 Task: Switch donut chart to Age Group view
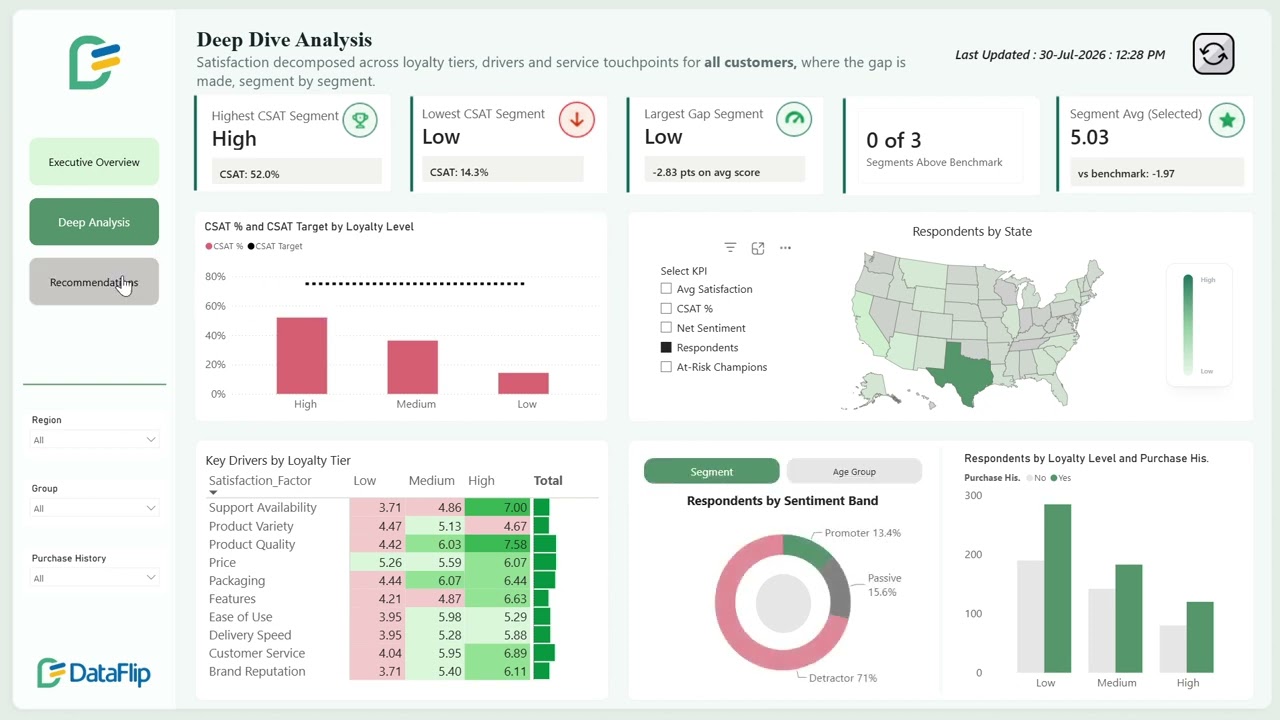tap(854, 472)
